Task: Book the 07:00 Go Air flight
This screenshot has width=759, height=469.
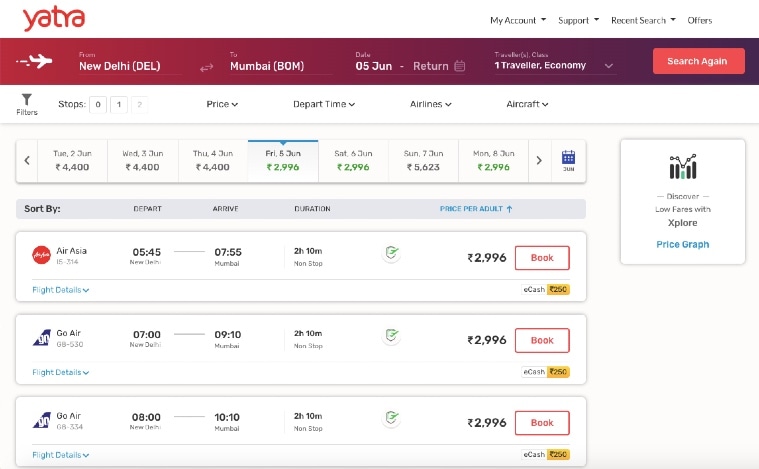Action: [x=542, y=340]
